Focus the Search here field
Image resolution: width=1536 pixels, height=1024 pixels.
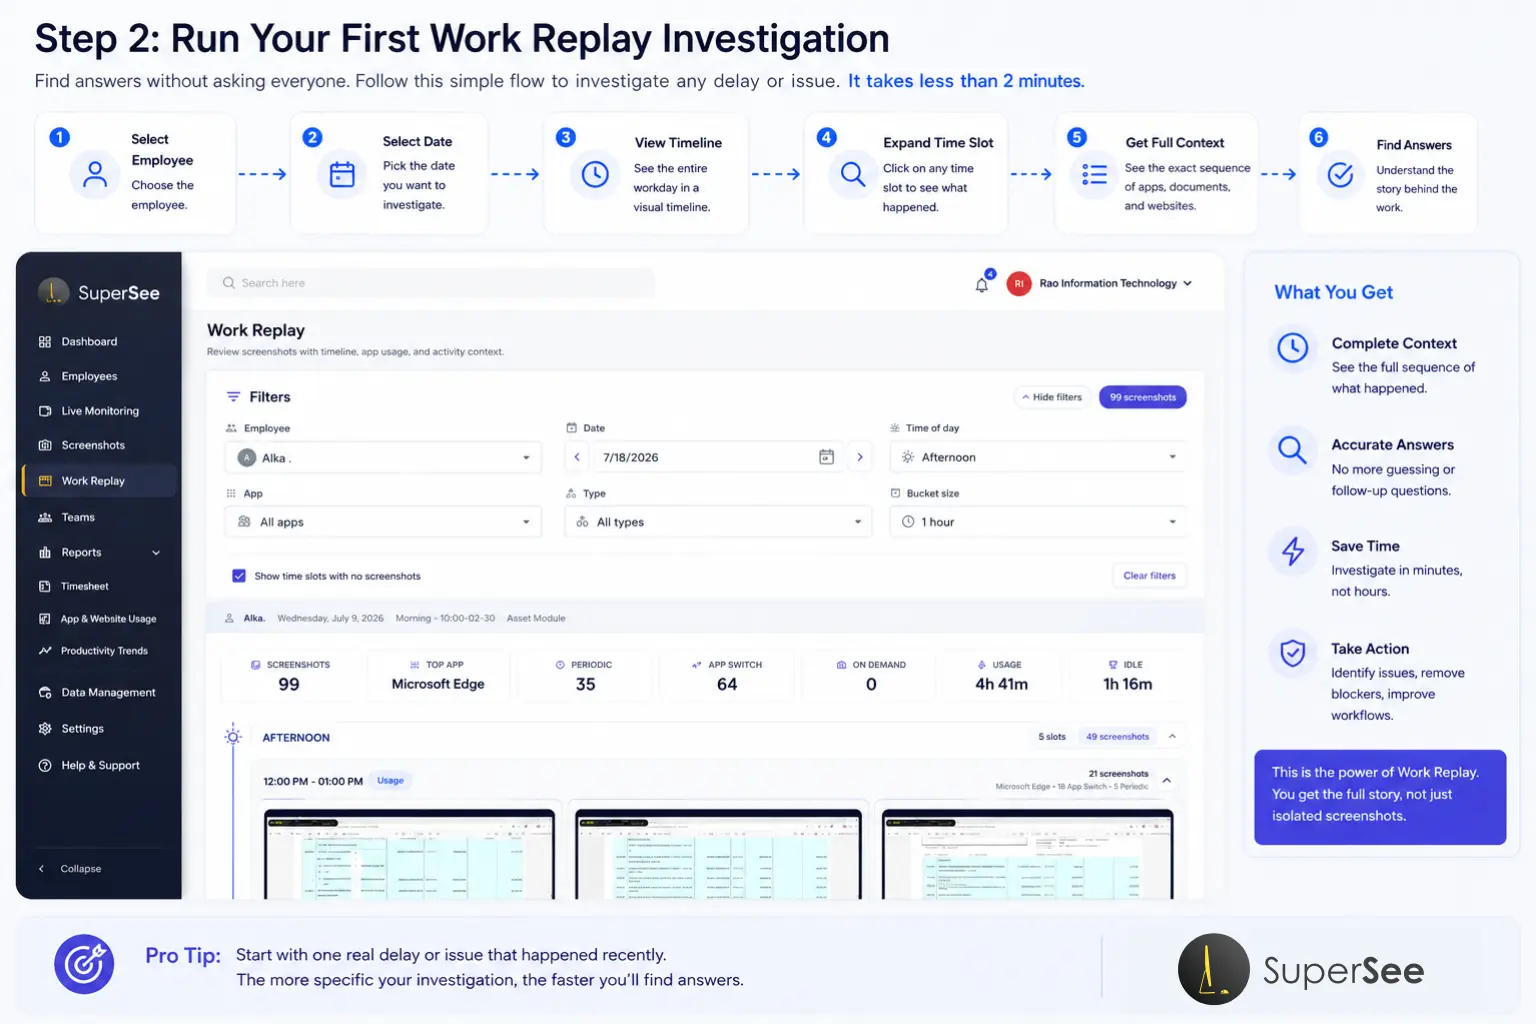point(431,283)
